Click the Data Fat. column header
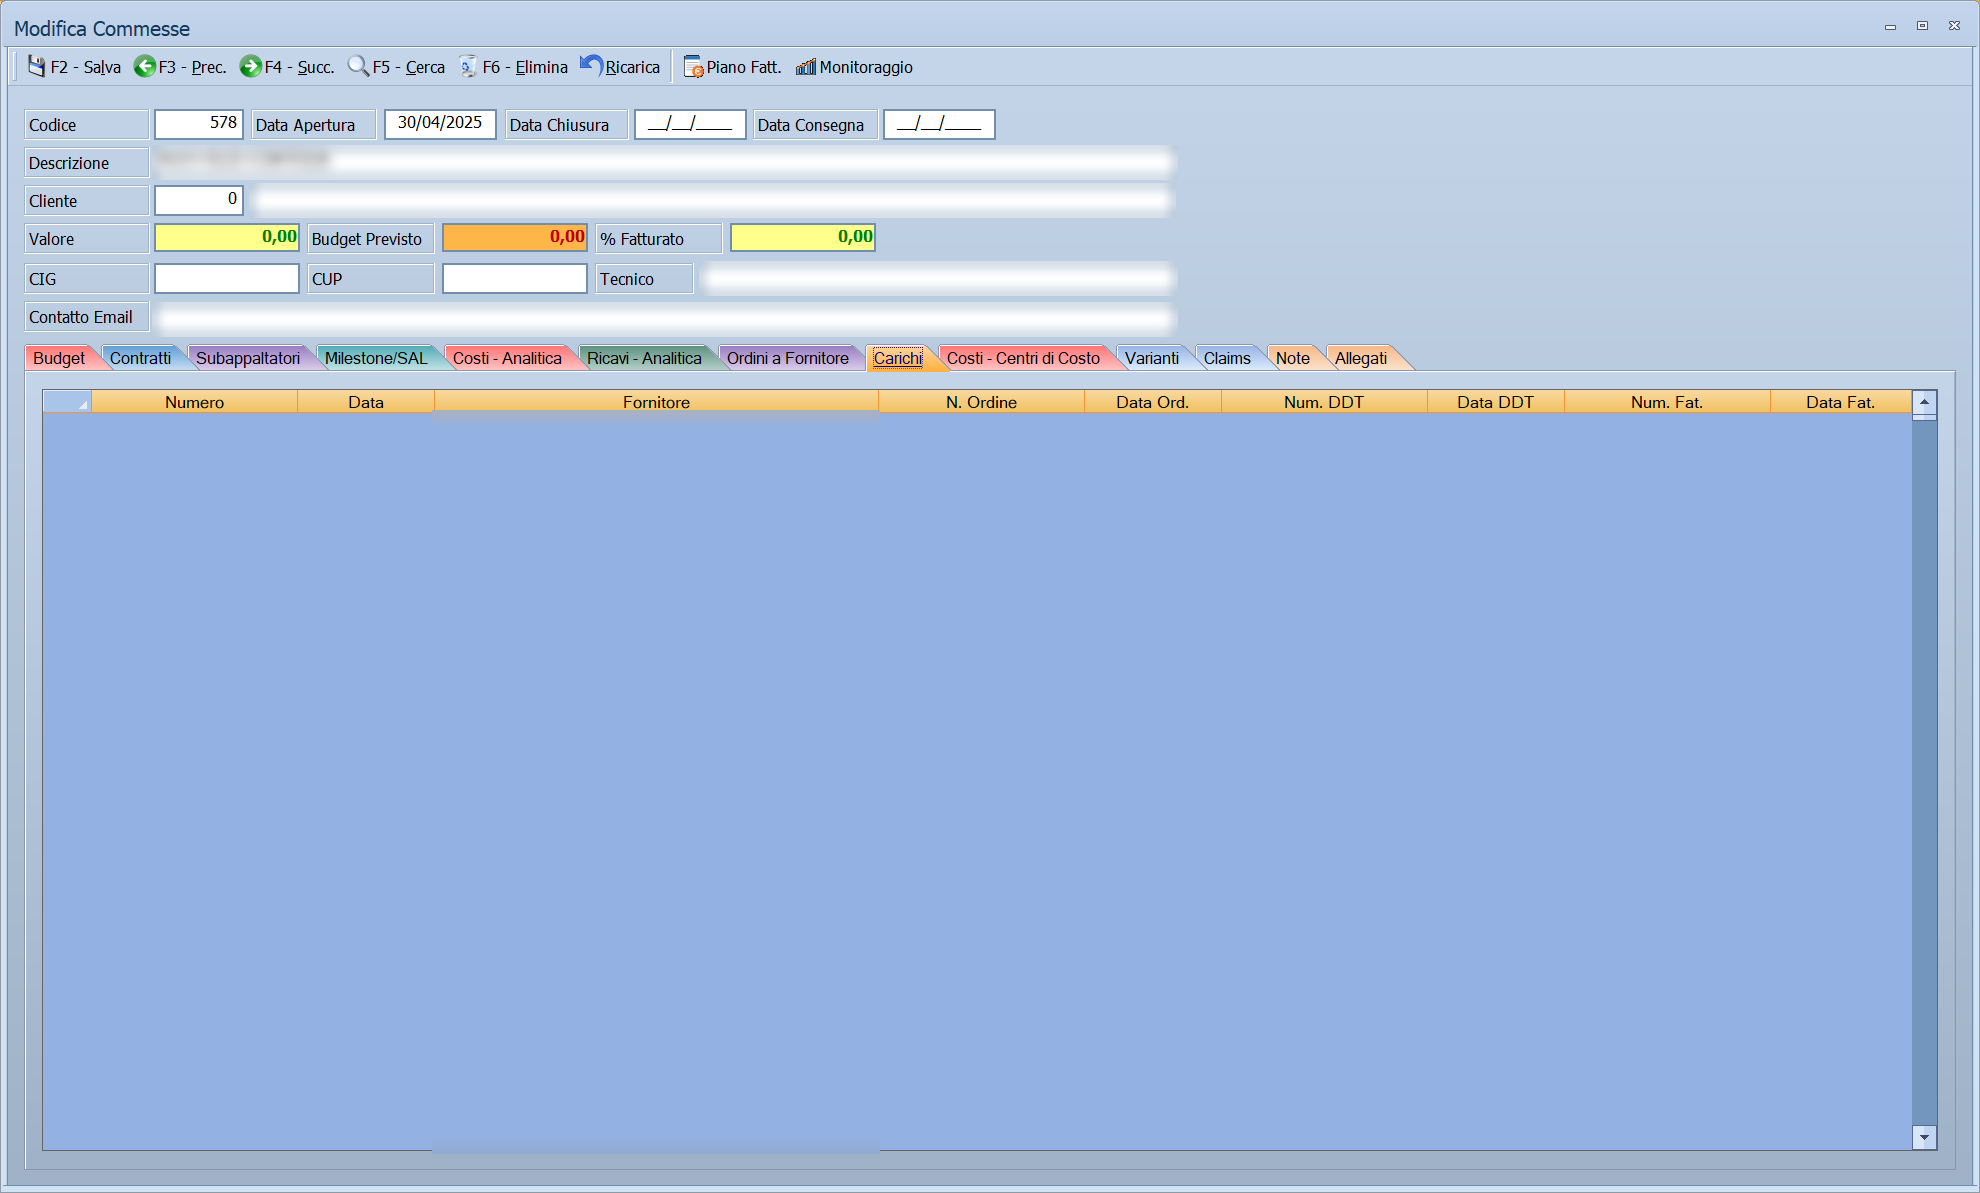1980x1193 pixels. [1840, 402]
